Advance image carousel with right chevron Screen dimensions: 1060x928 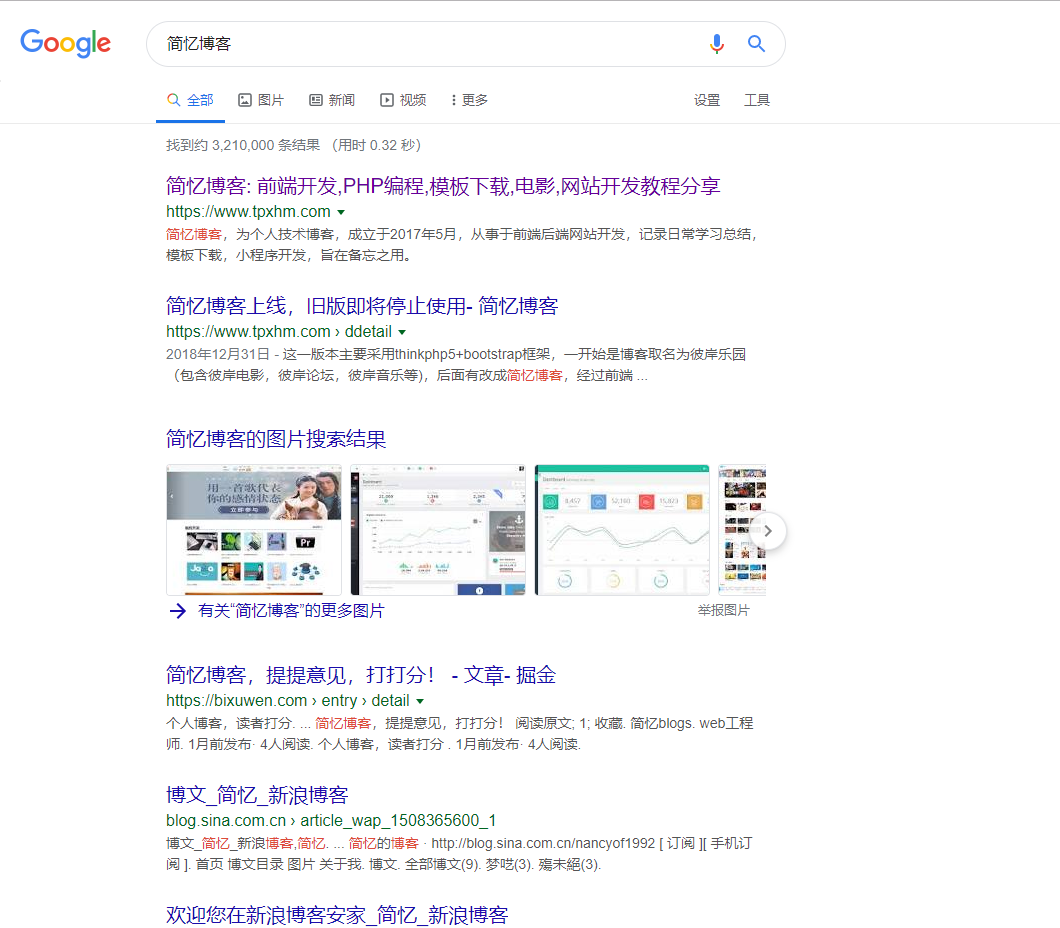click(768, 531)
